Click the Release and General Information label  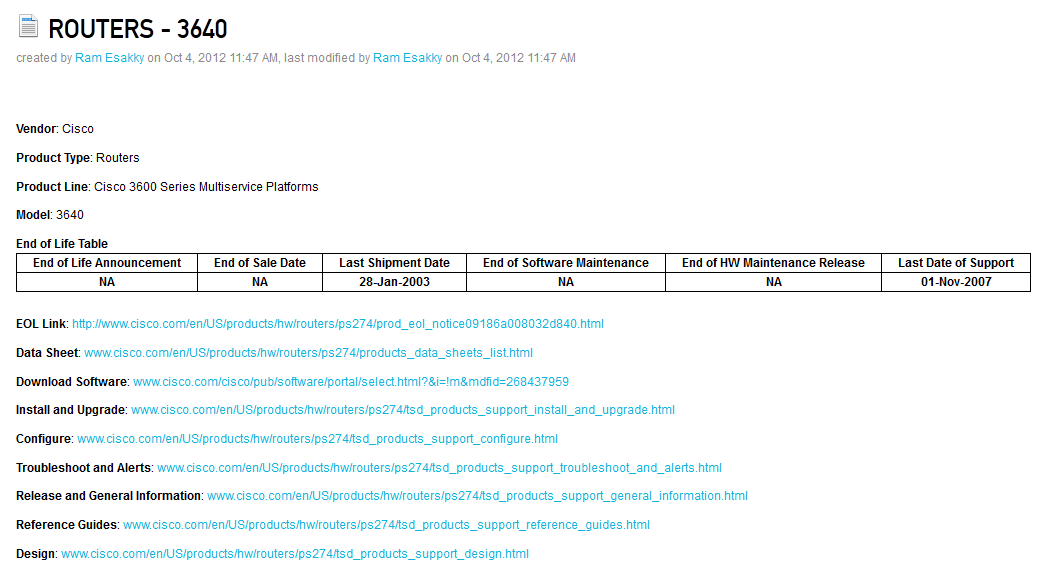tap(109, 496)
